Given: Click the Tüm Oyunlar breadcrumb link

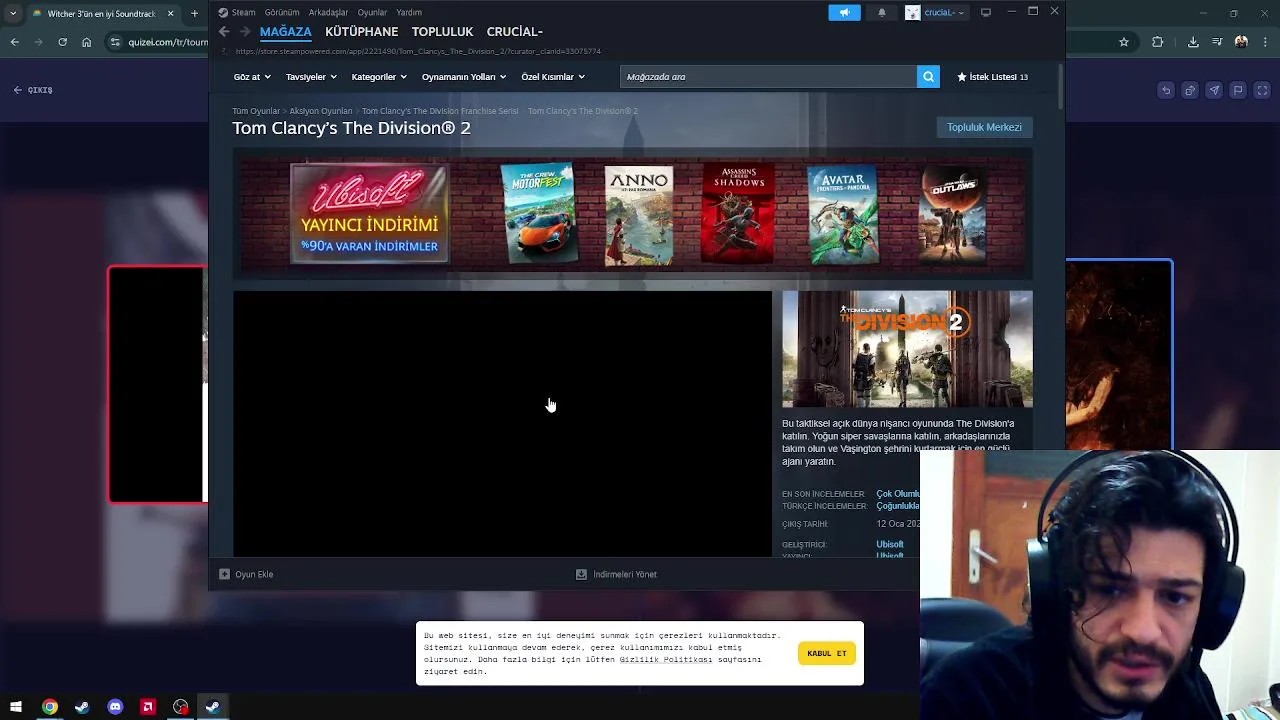Looking at the screenshot, I should (x=256, y=111).
